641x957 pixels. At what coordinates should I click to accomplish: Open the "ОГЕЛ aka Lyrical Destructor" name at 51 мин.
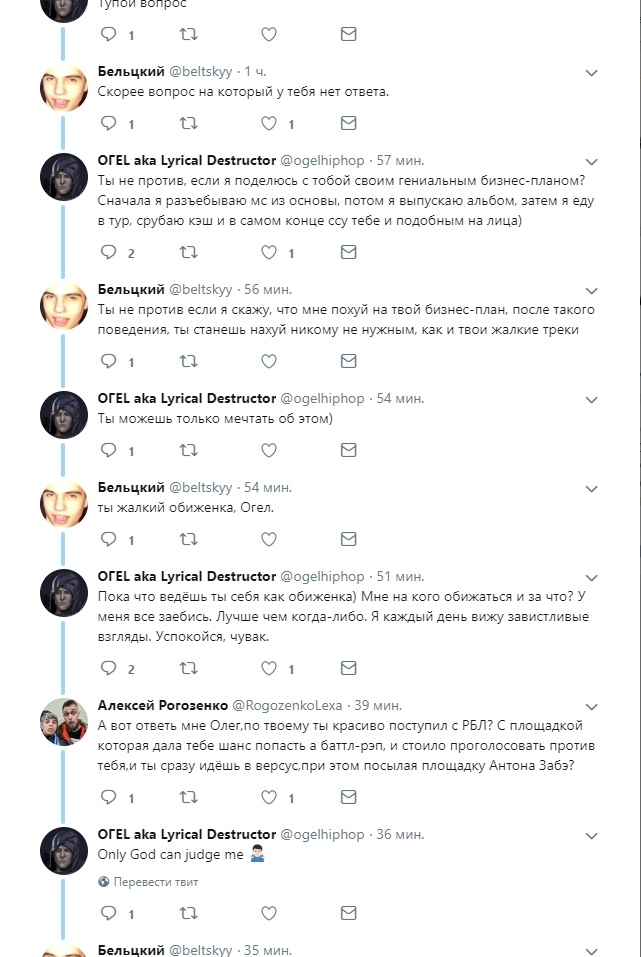[186, 576]
